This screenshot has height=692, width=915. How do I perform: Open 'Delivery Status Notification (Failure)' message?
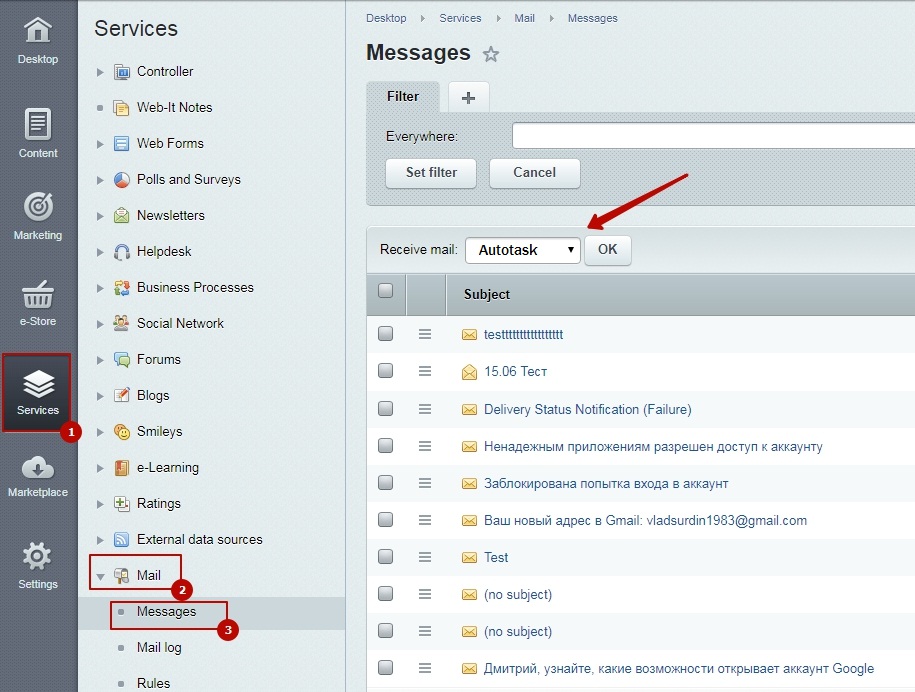[588, 410]
